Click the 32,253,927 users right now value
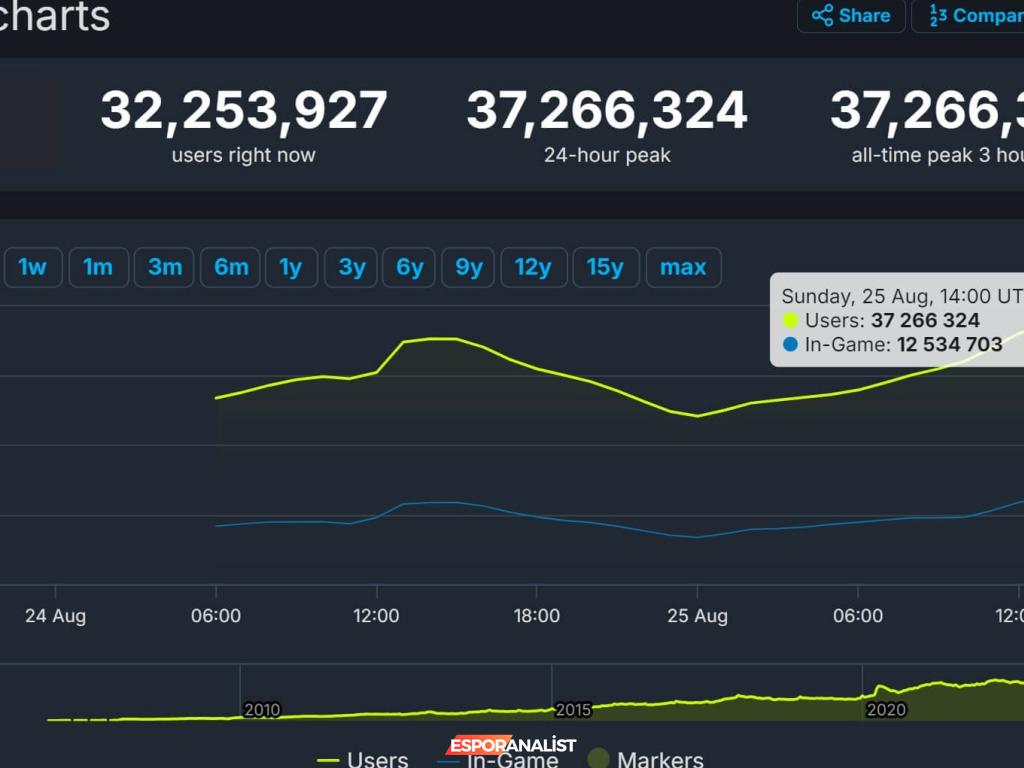The image size is (1024, 768). pyautogui.click(x=244, y=110)
